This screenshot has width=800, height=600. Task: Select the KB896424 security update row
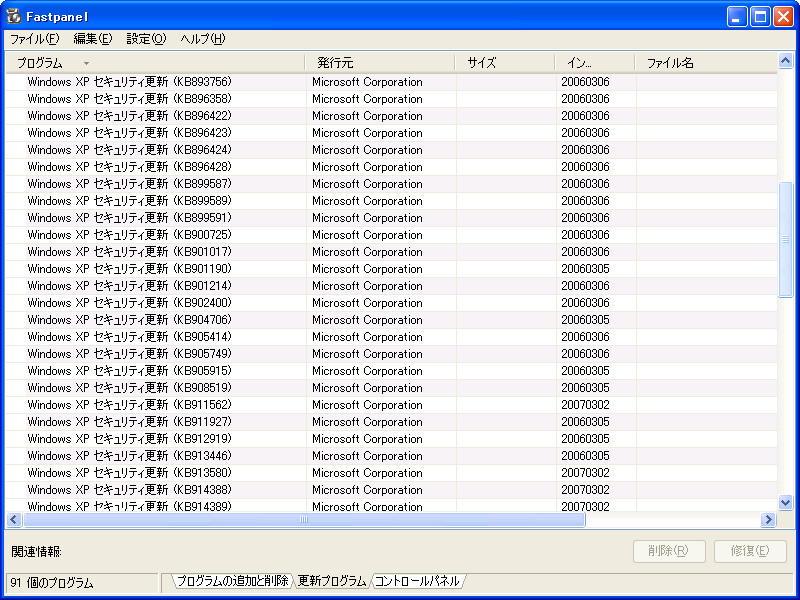coord(391,150)
